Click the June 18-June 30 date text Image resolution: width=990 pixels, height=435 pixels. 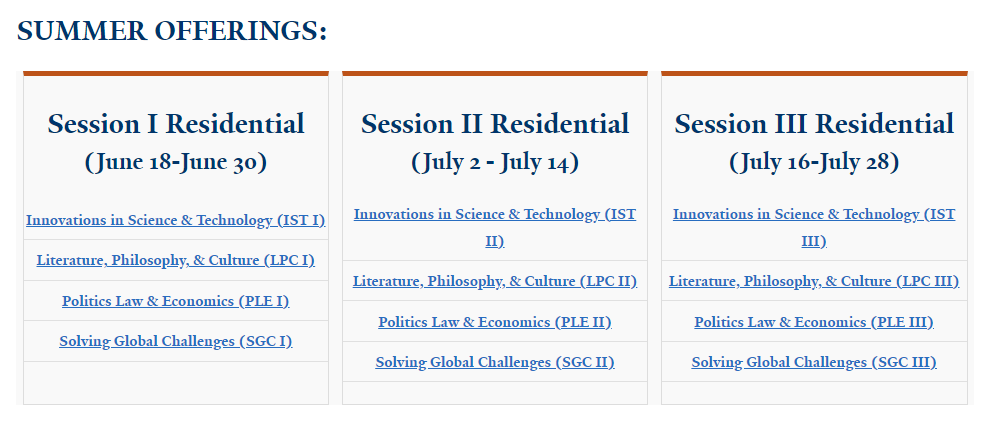coord(175,162)
